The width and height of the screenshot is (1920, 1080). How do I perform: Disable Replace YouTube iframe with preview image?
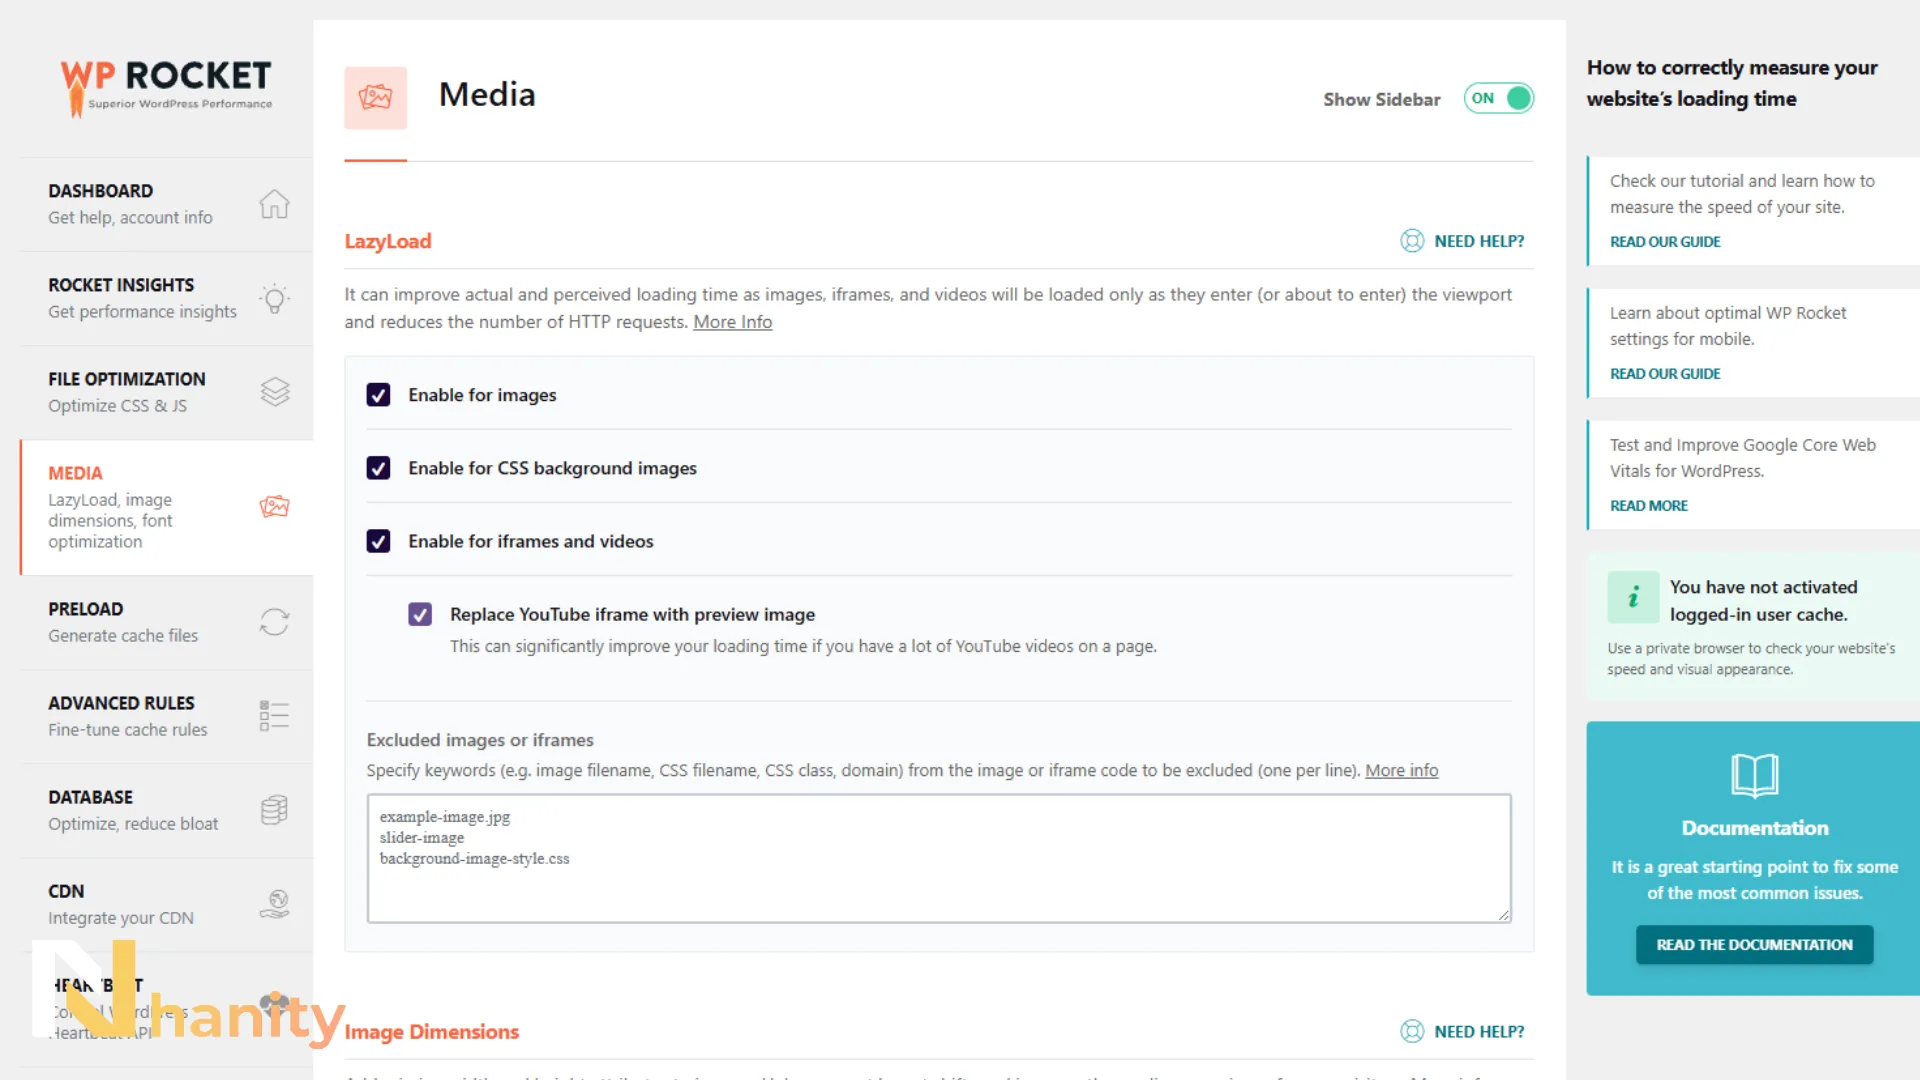click(420, 614)
